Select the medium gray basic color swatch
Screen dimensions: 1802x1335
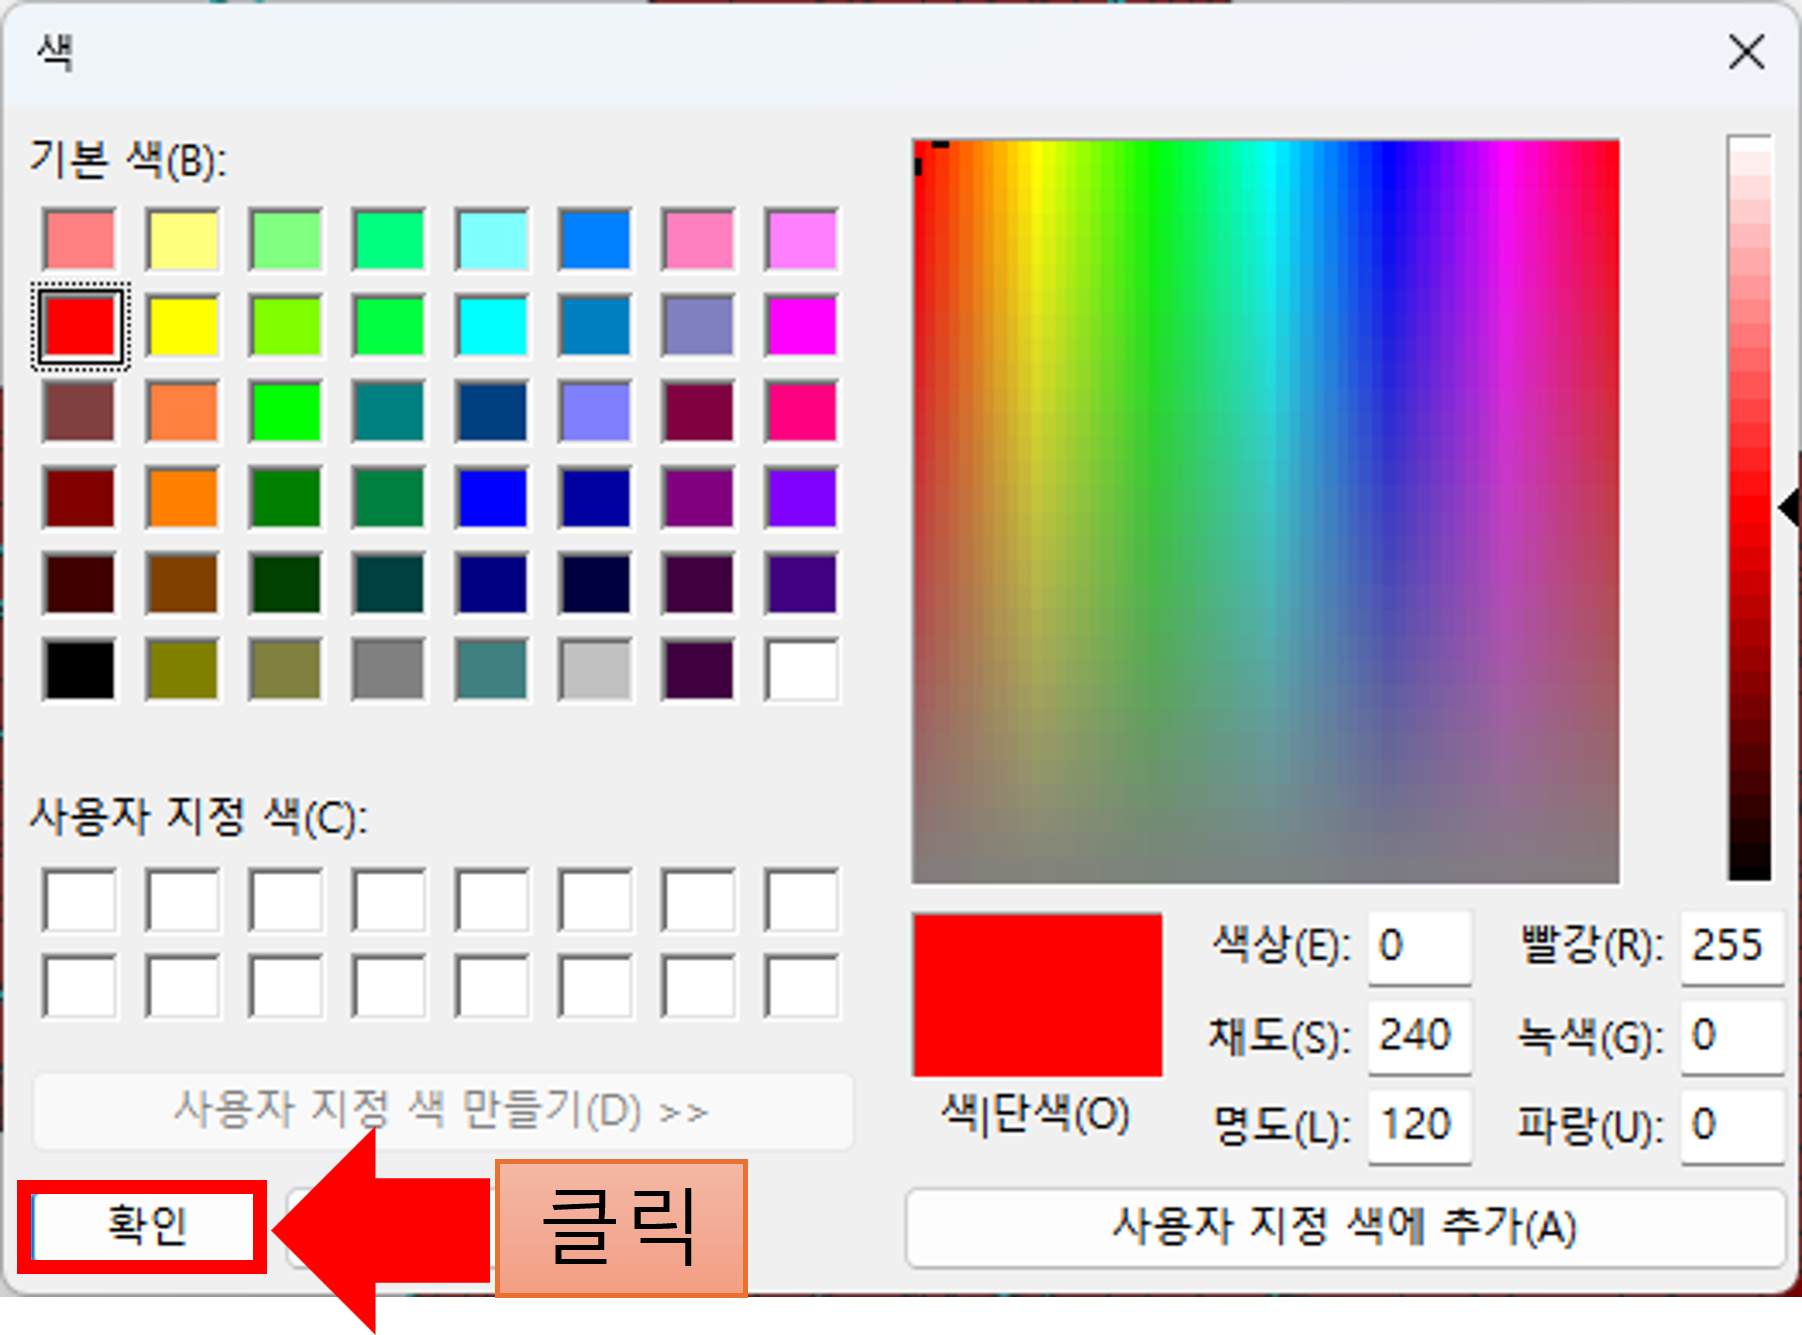[389, 670]
